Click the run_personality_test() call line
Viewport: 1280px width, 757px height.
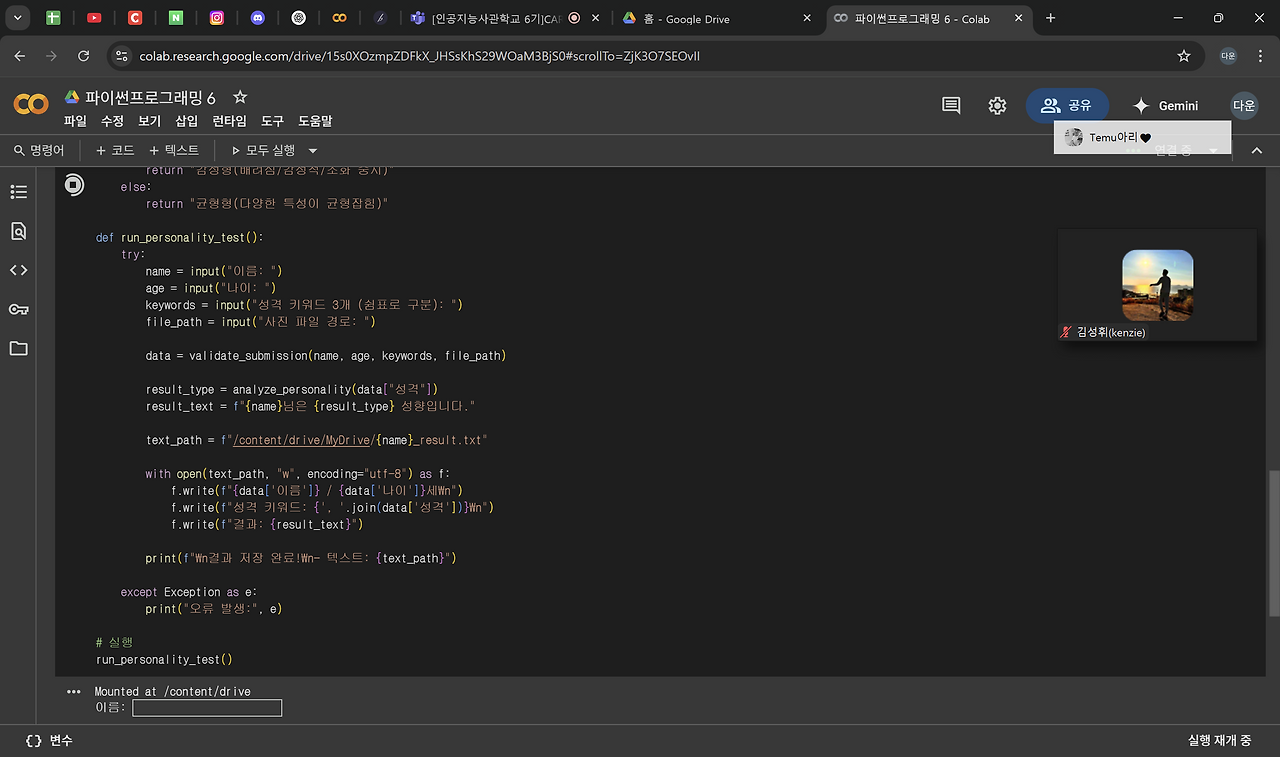(164, 659)
